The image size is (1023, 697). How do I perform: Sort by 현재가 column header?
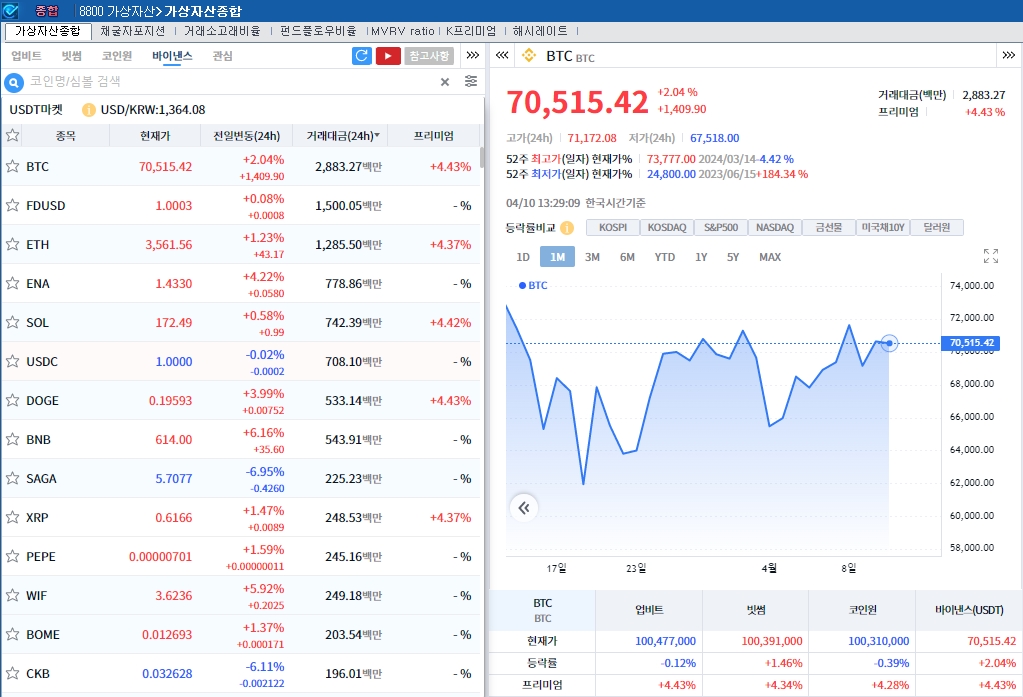[x=155, y=136]
